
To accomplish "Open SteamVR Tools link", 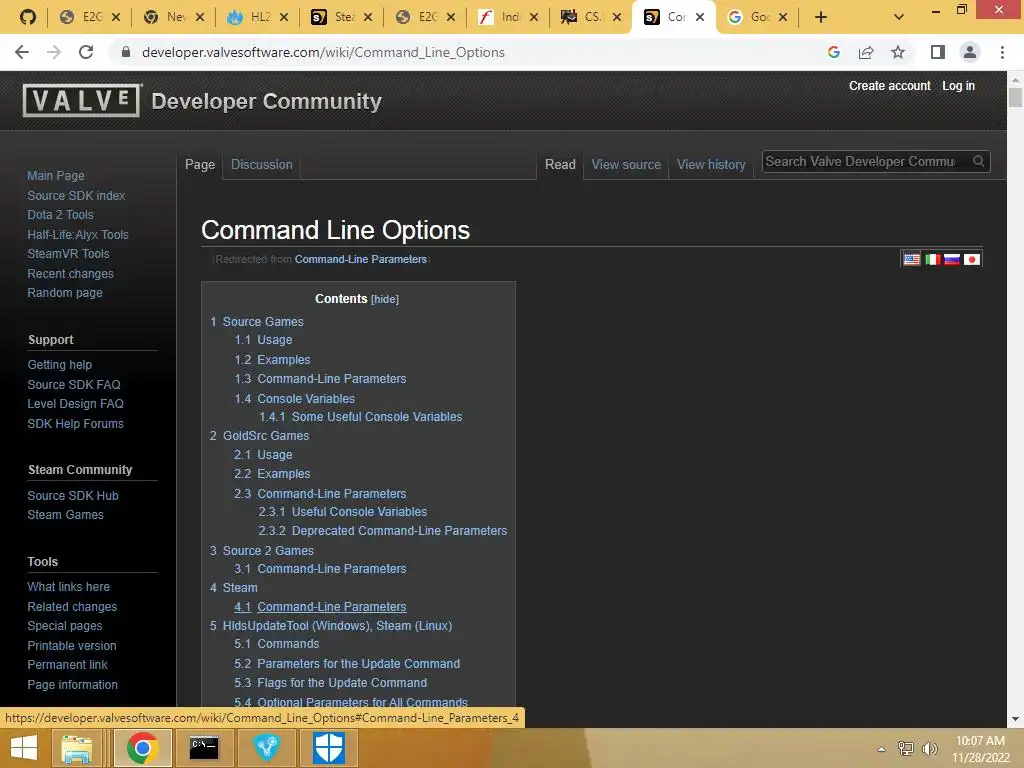I will click(x=68, y=253).
